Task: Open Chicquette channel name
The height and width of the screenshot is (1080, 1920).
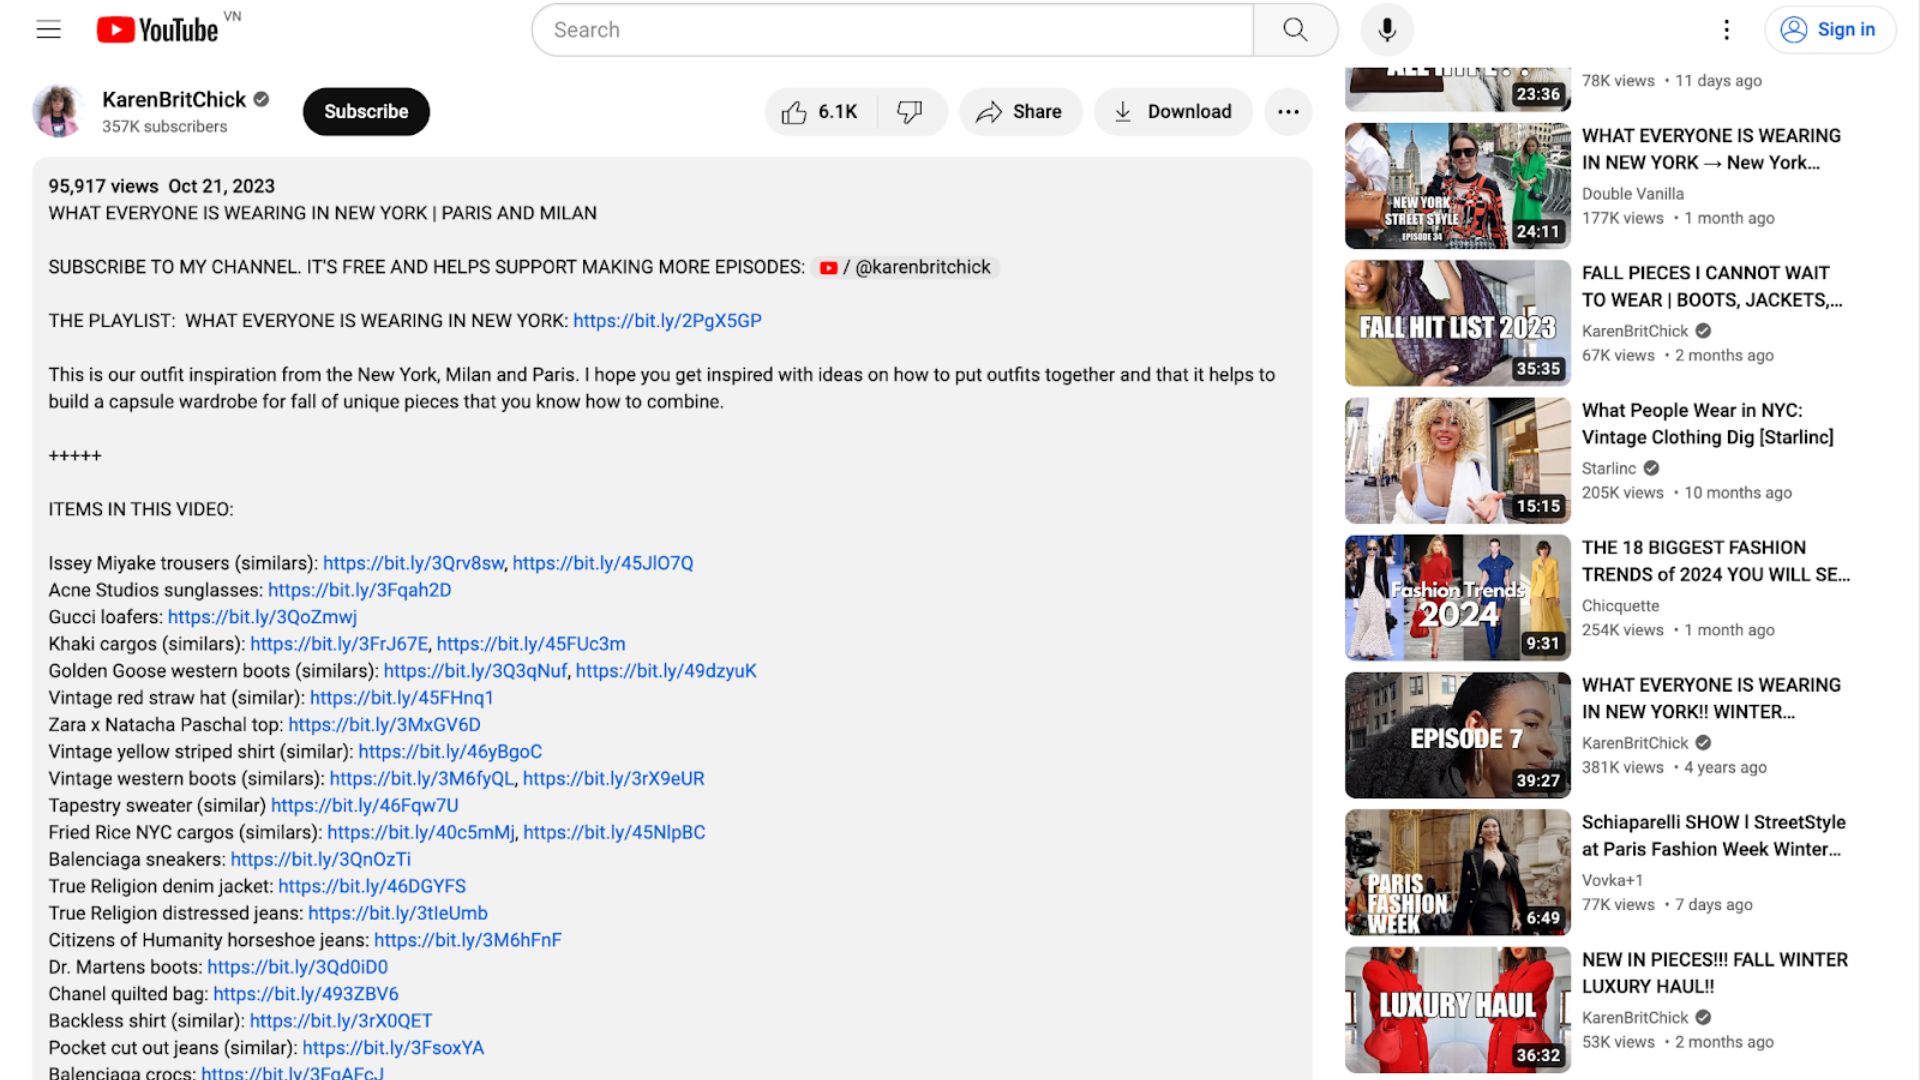Action: 1620,606
